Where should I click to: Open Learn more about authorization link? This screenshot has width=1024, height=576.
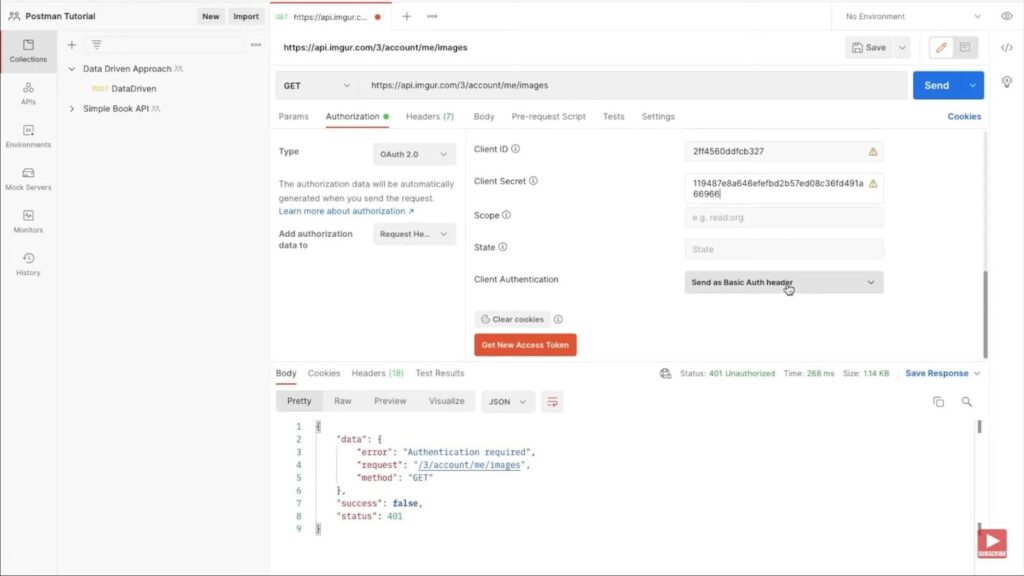coord(346,211)
